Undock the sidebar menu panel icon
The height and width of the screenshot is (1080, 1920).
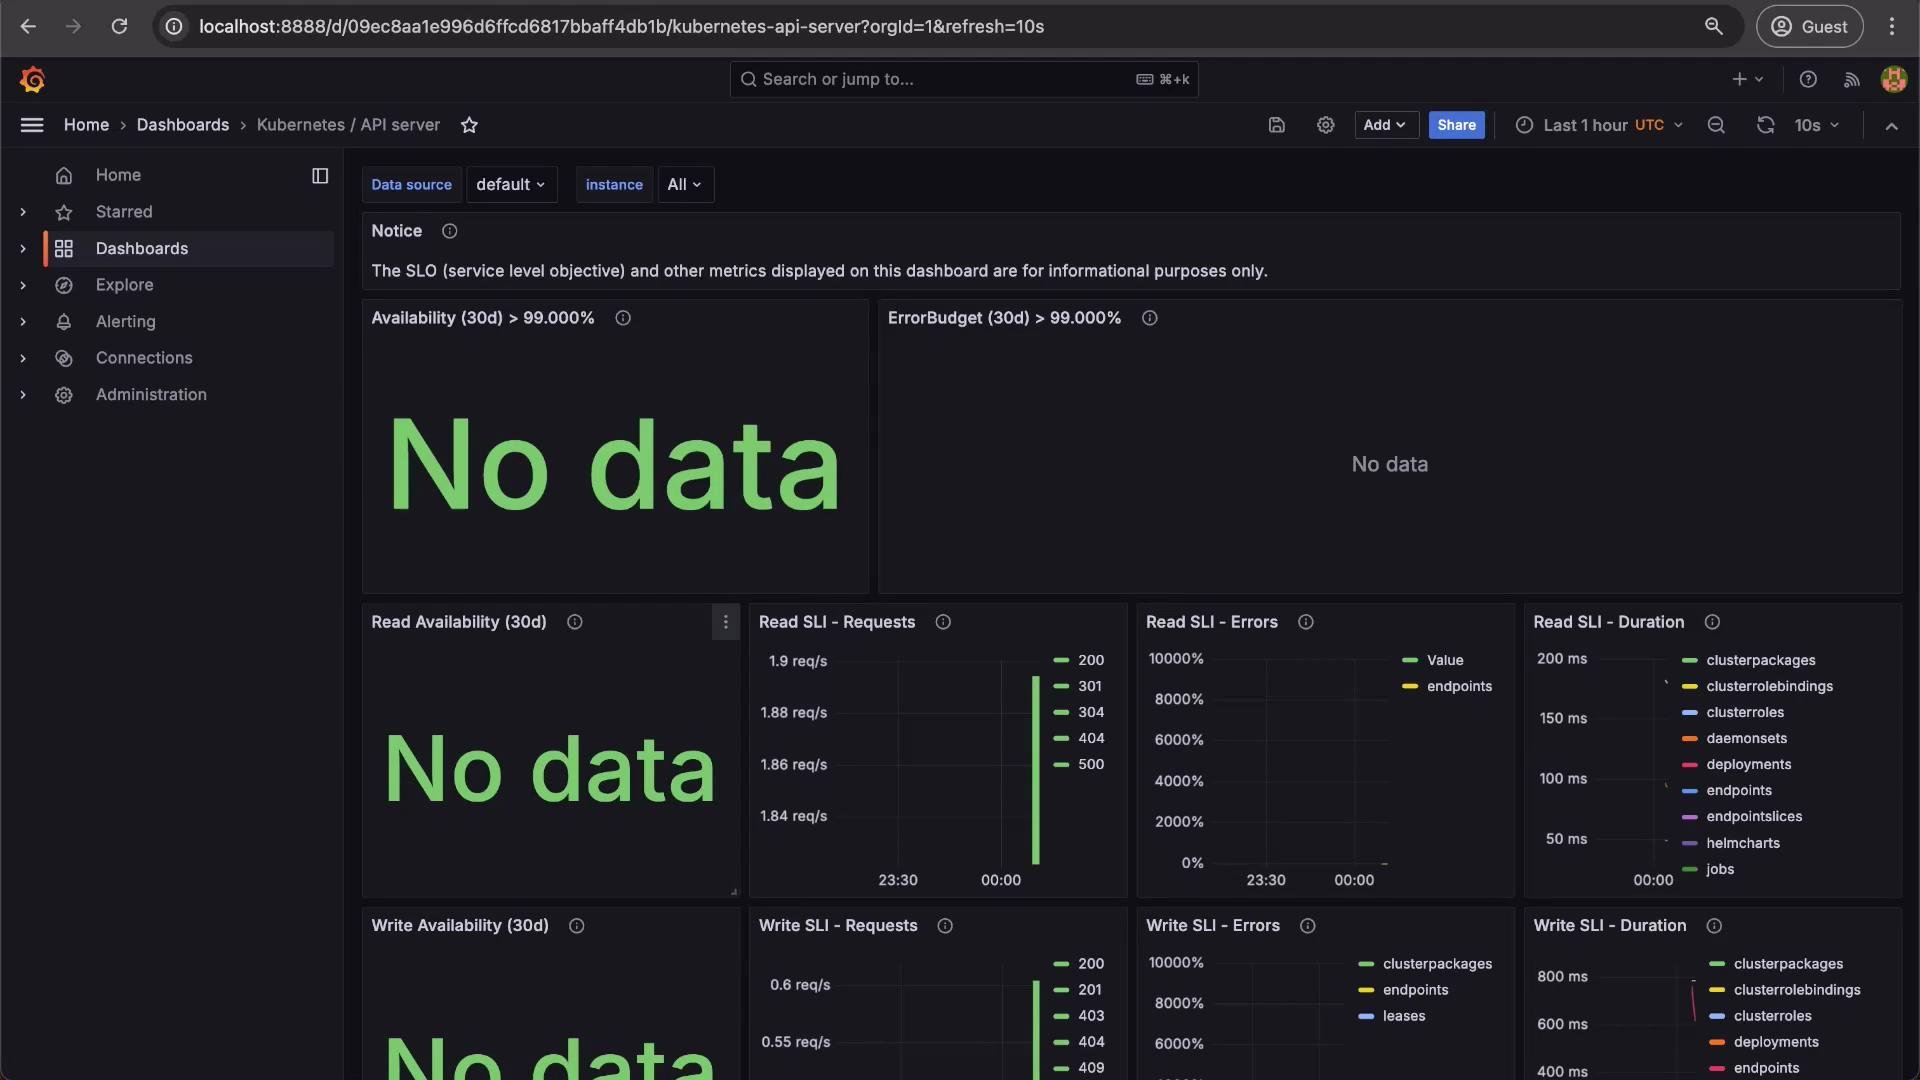pos(320,175)
